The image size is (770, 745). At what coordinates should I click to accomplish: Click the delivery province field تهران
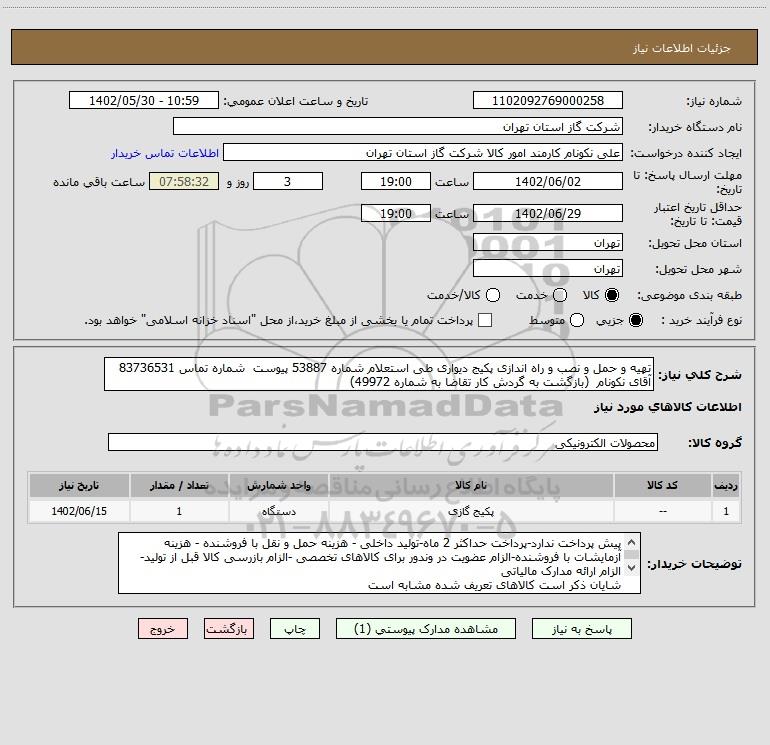coord(548,242)
